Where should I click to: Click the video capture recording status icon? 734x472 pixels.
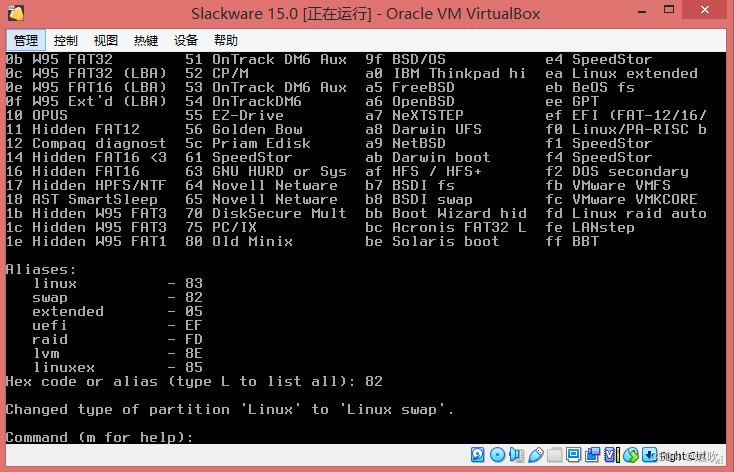coord(592,455)
